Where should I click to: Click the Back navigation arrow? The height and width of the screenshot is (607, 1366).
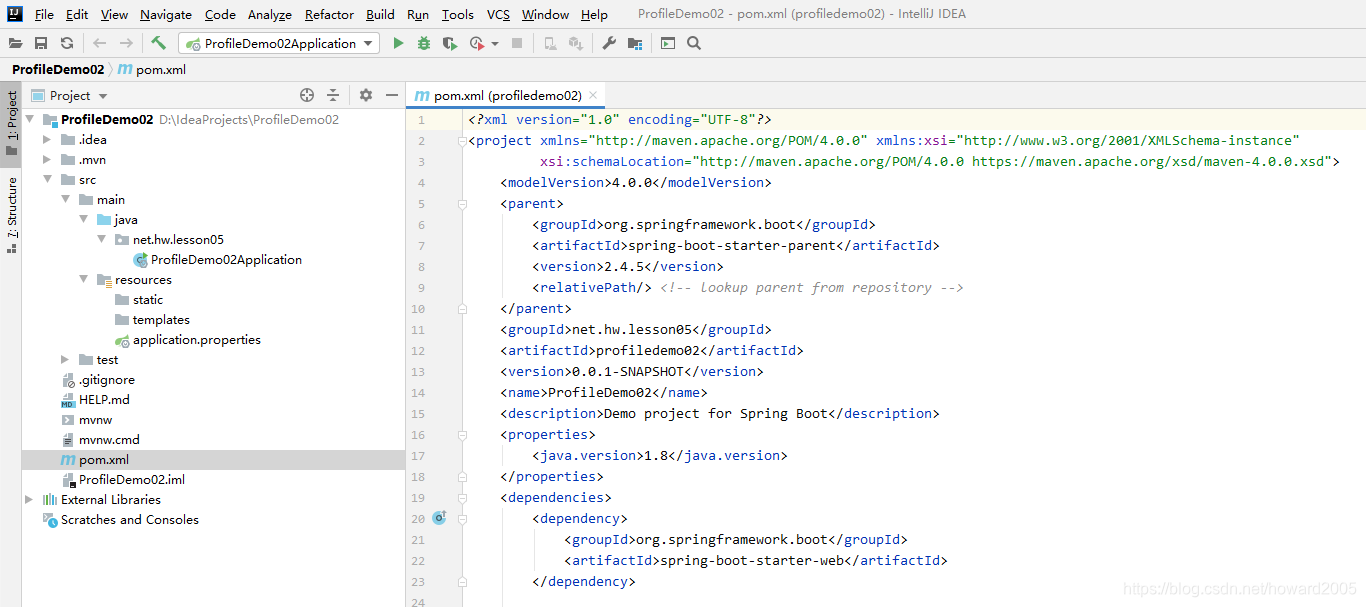[x=99, y=43]
